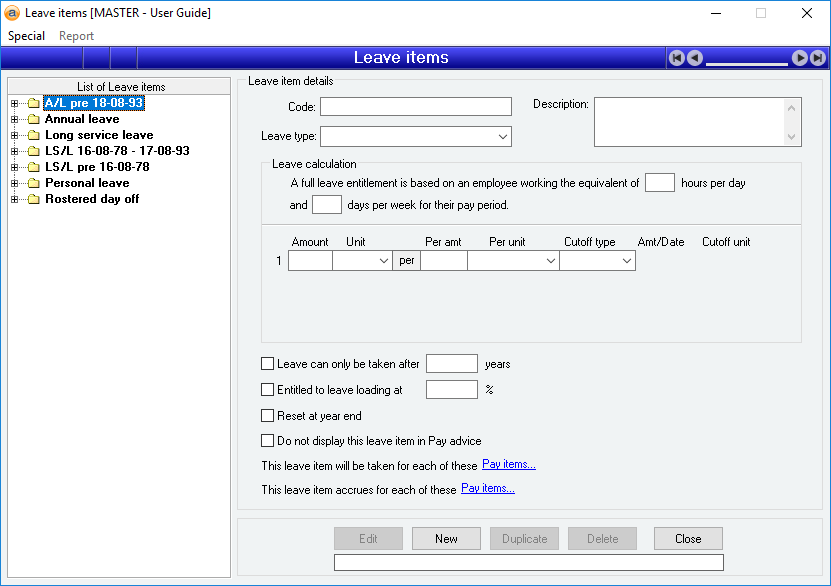Image resolution: width=831 pixels, height=586 pixels.
Task: Go to next record arrow icon
Action: [x=800, y=58]
